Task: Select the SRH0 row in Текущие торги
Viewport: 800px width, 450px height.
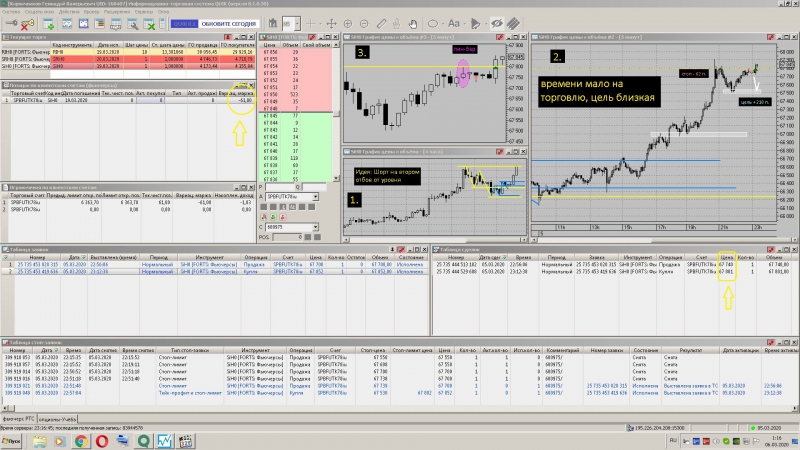Action: click(128, 59)
